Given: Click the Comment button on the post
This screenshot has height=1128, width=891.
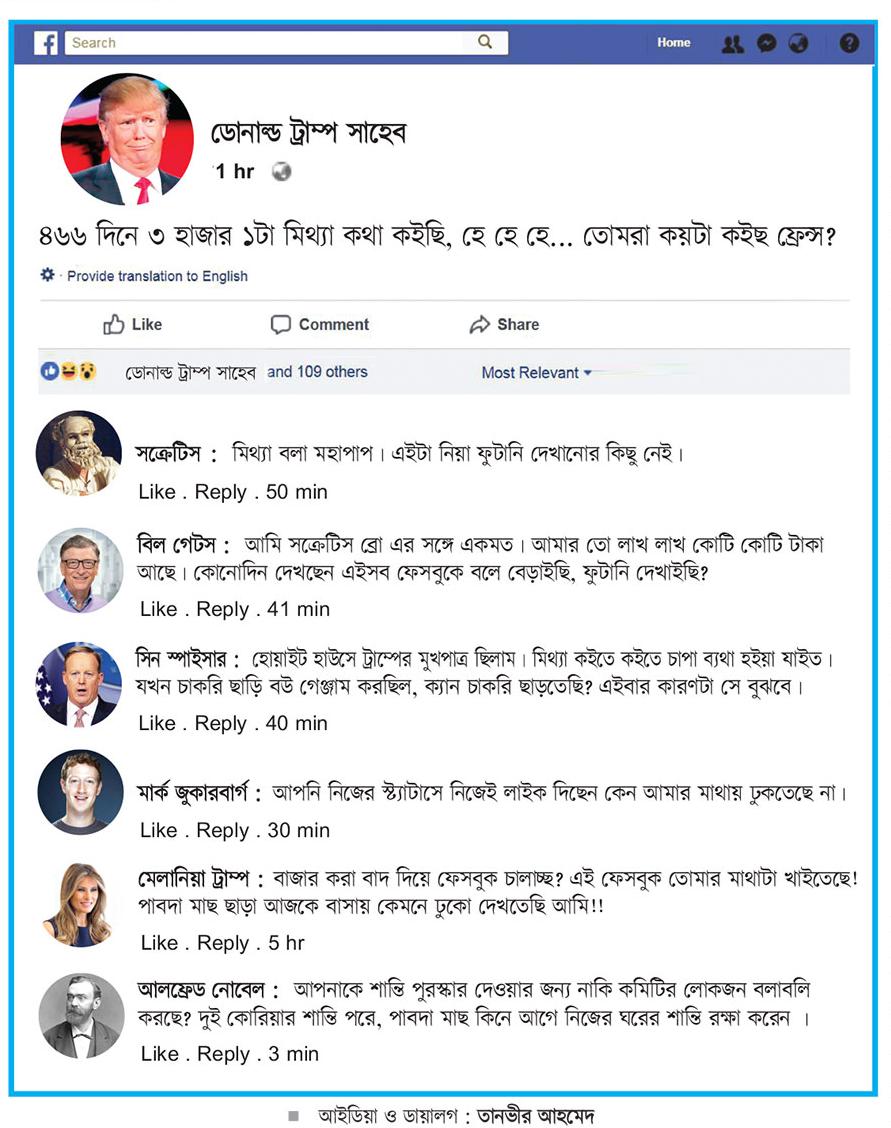Looking at the screenshot, I should coord(320,324).
